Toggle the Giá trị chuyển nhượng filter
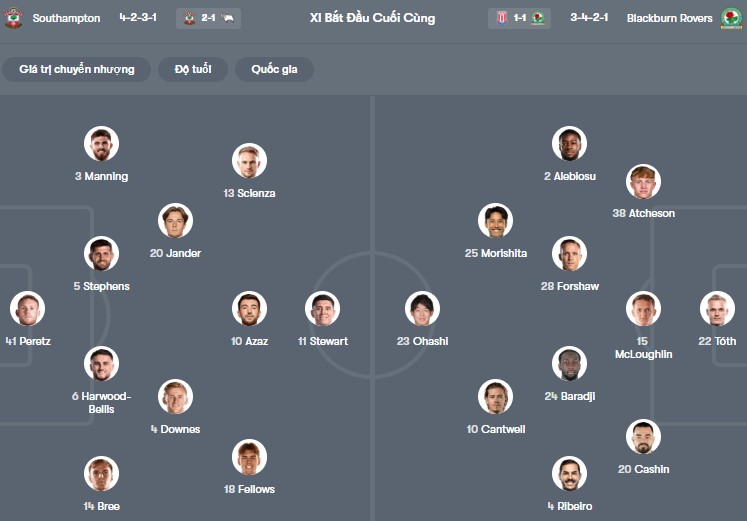 tap(76, 69)
